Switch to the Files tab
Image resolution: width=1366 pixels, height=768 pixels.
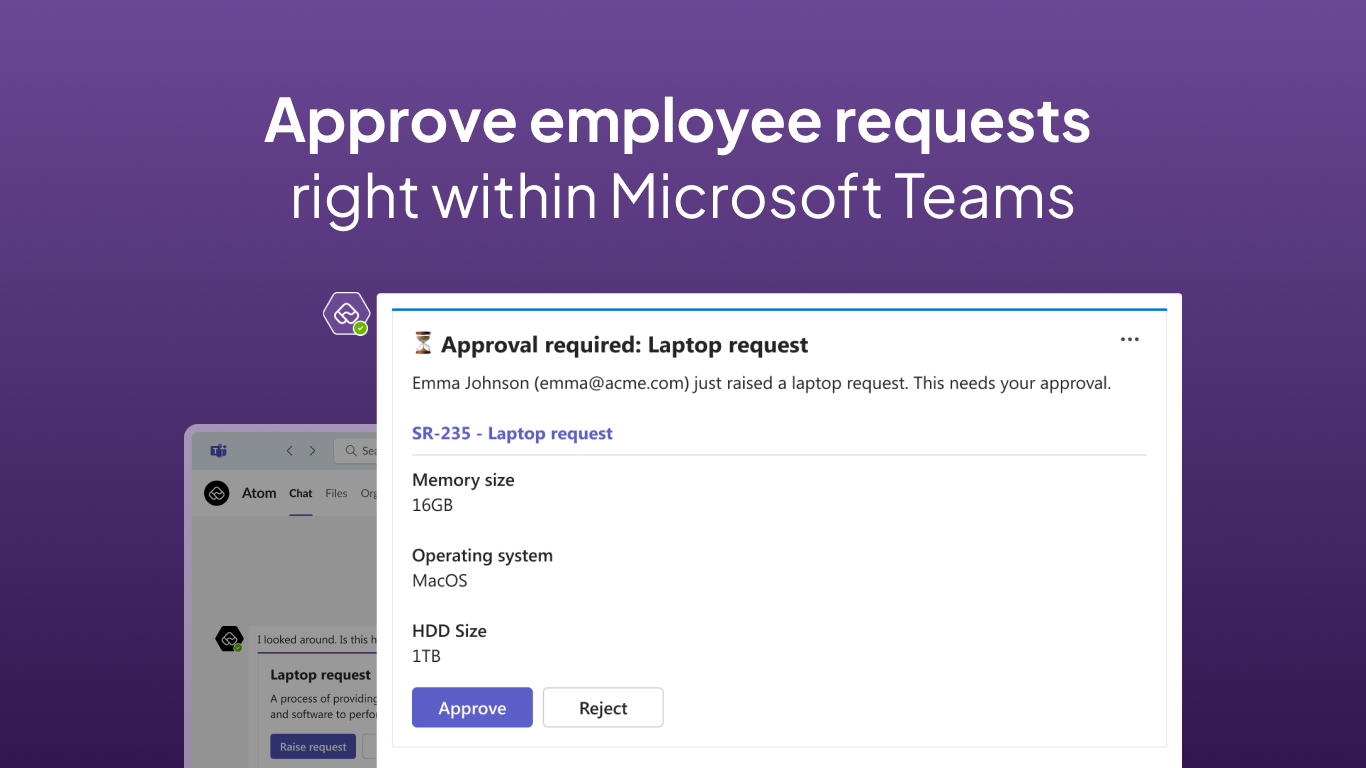[x=336, y=493]
